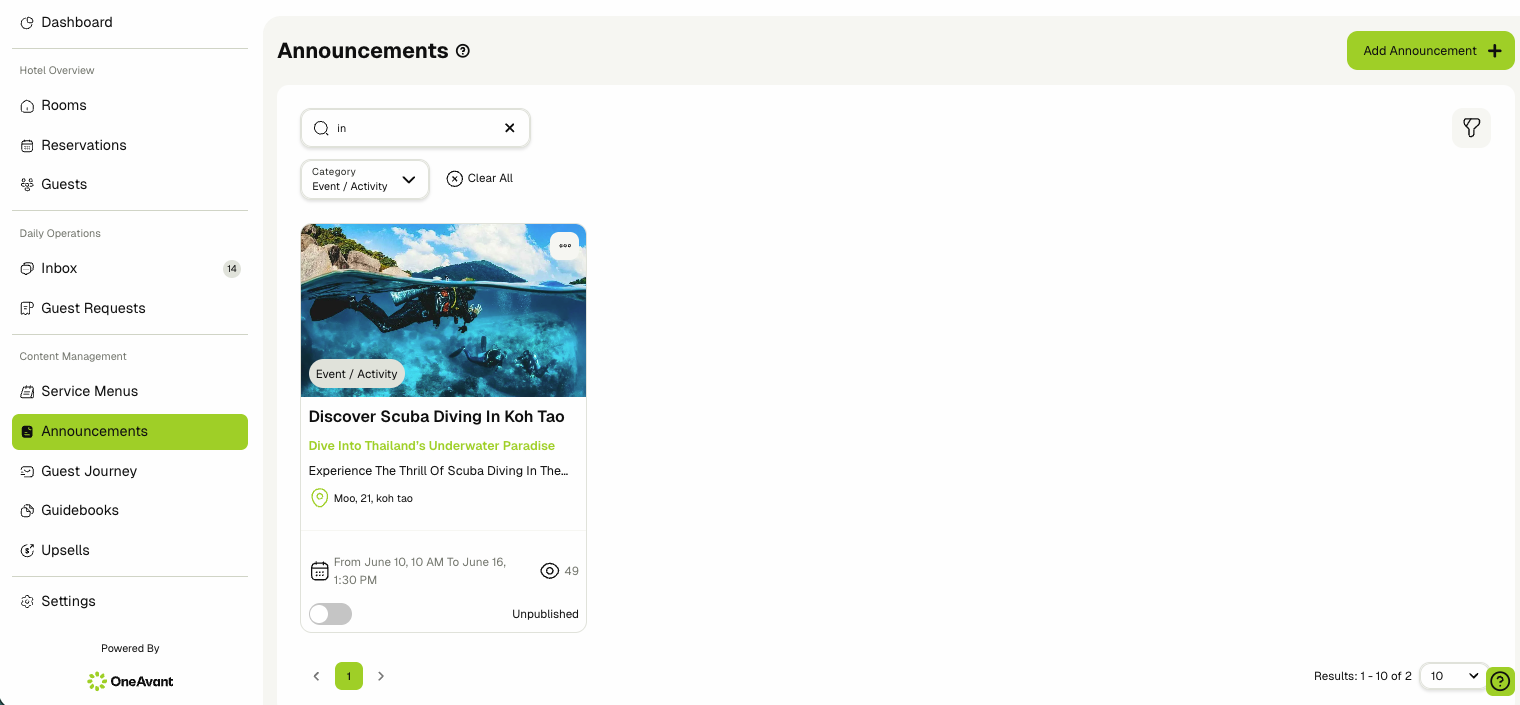Click the help icon beside Announcements title
Viewport: 1520px width, 705px height.
pyautogui.click(x=463, y=51)
